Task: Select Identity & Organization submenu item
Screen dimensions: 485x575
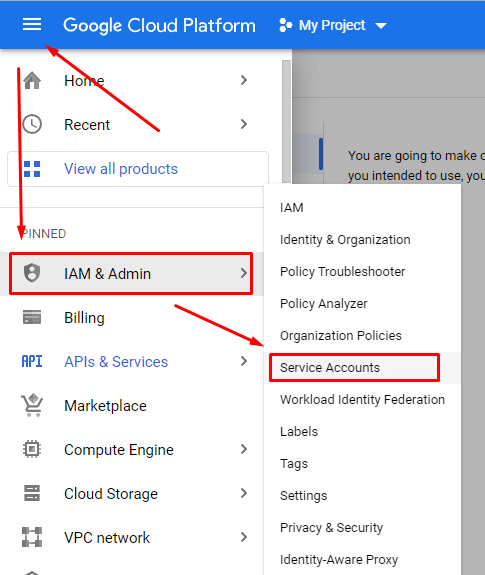Action: click(362, 239)
